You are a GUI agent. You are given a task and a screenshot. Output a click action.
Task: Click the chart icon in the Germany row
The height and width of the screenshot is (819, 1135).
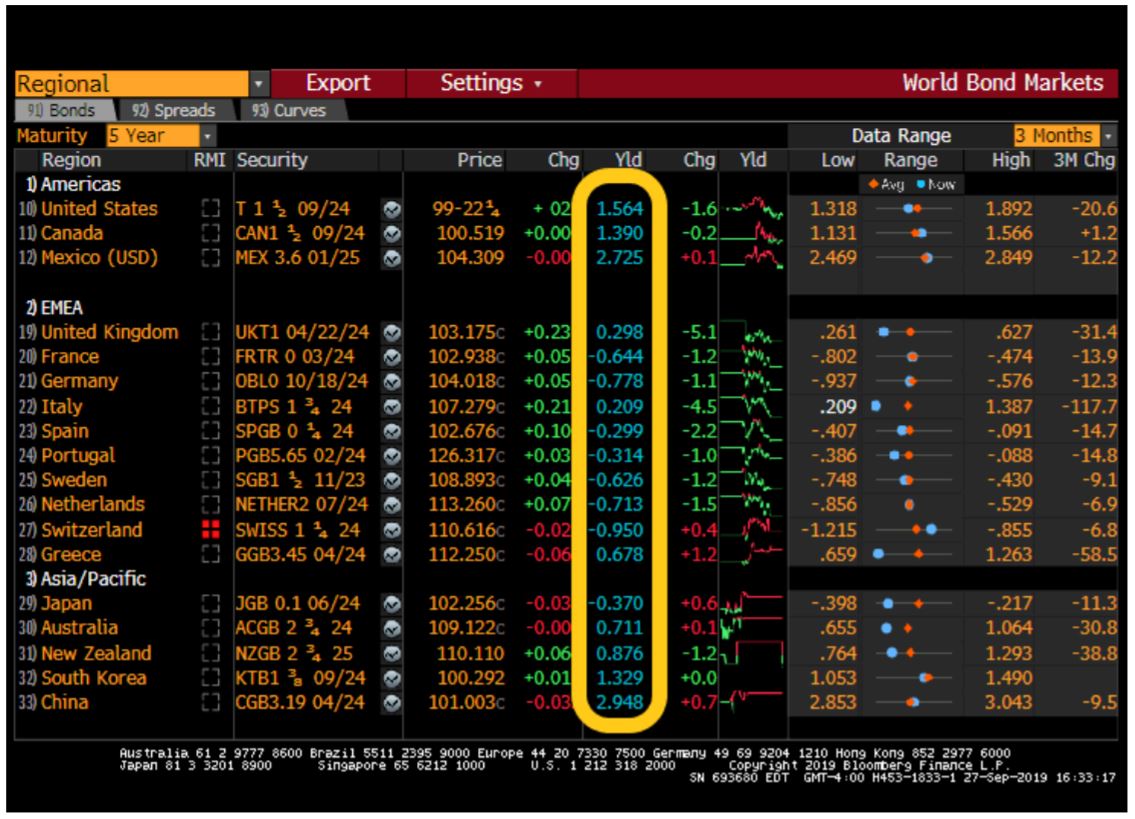(392, 382)
